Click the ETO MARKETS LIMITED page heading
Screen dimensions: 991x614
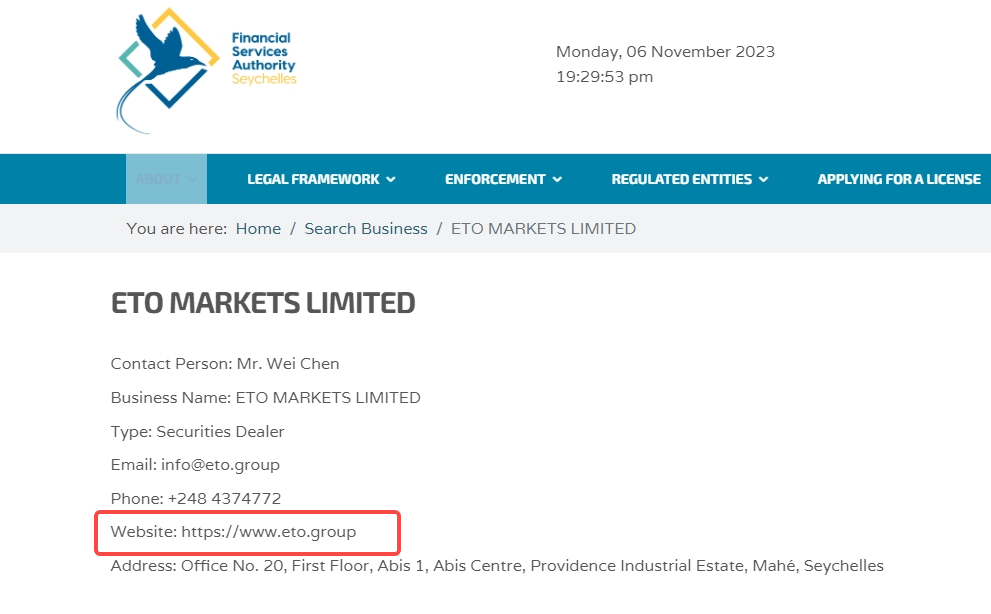(263, 303)
